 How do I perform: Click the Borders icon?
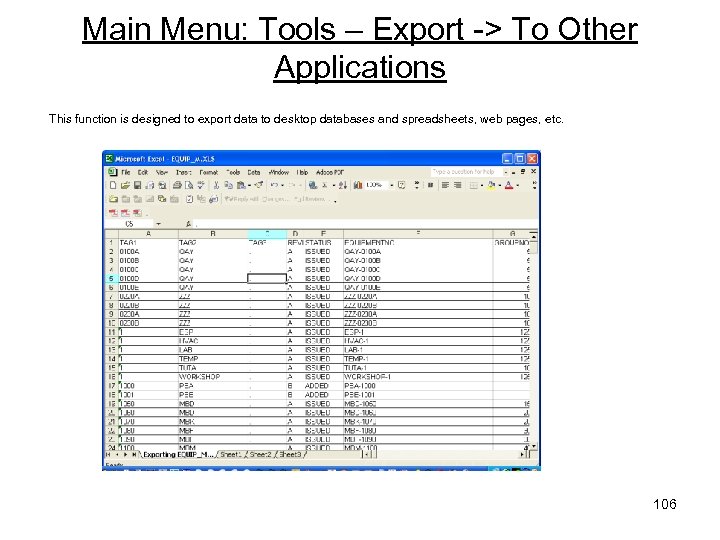[473, 185]
